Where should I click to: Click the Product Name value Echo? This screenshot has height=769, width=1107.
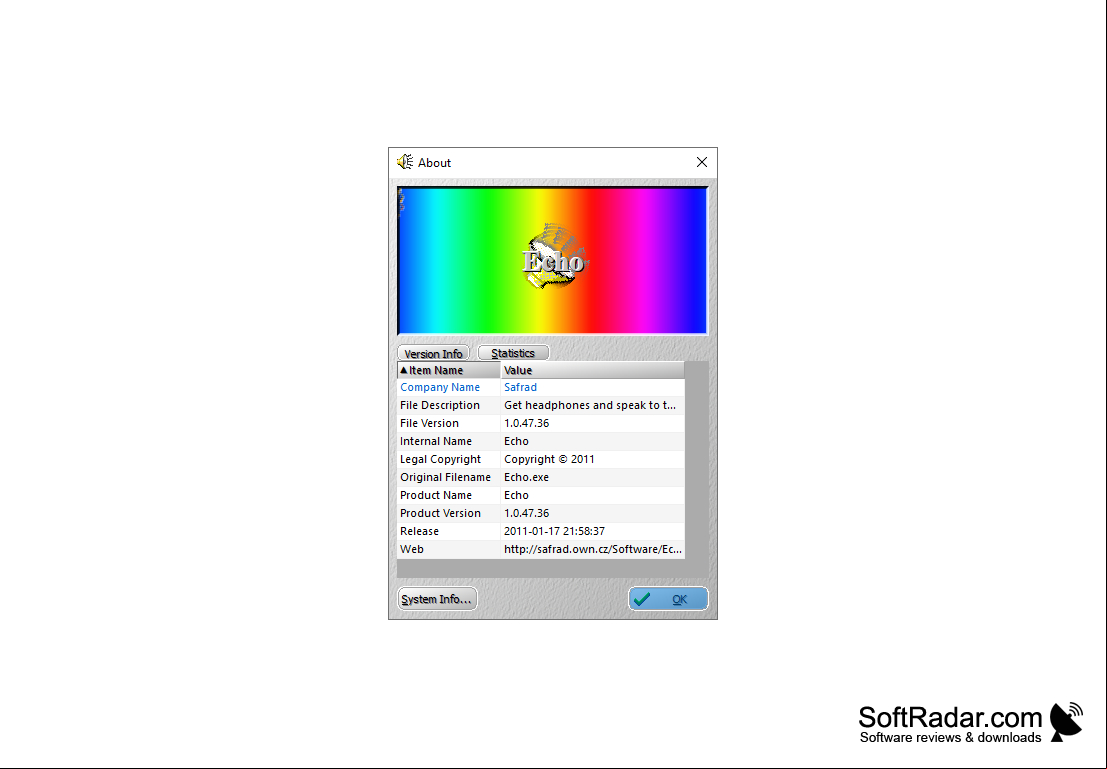pos(516,495)
